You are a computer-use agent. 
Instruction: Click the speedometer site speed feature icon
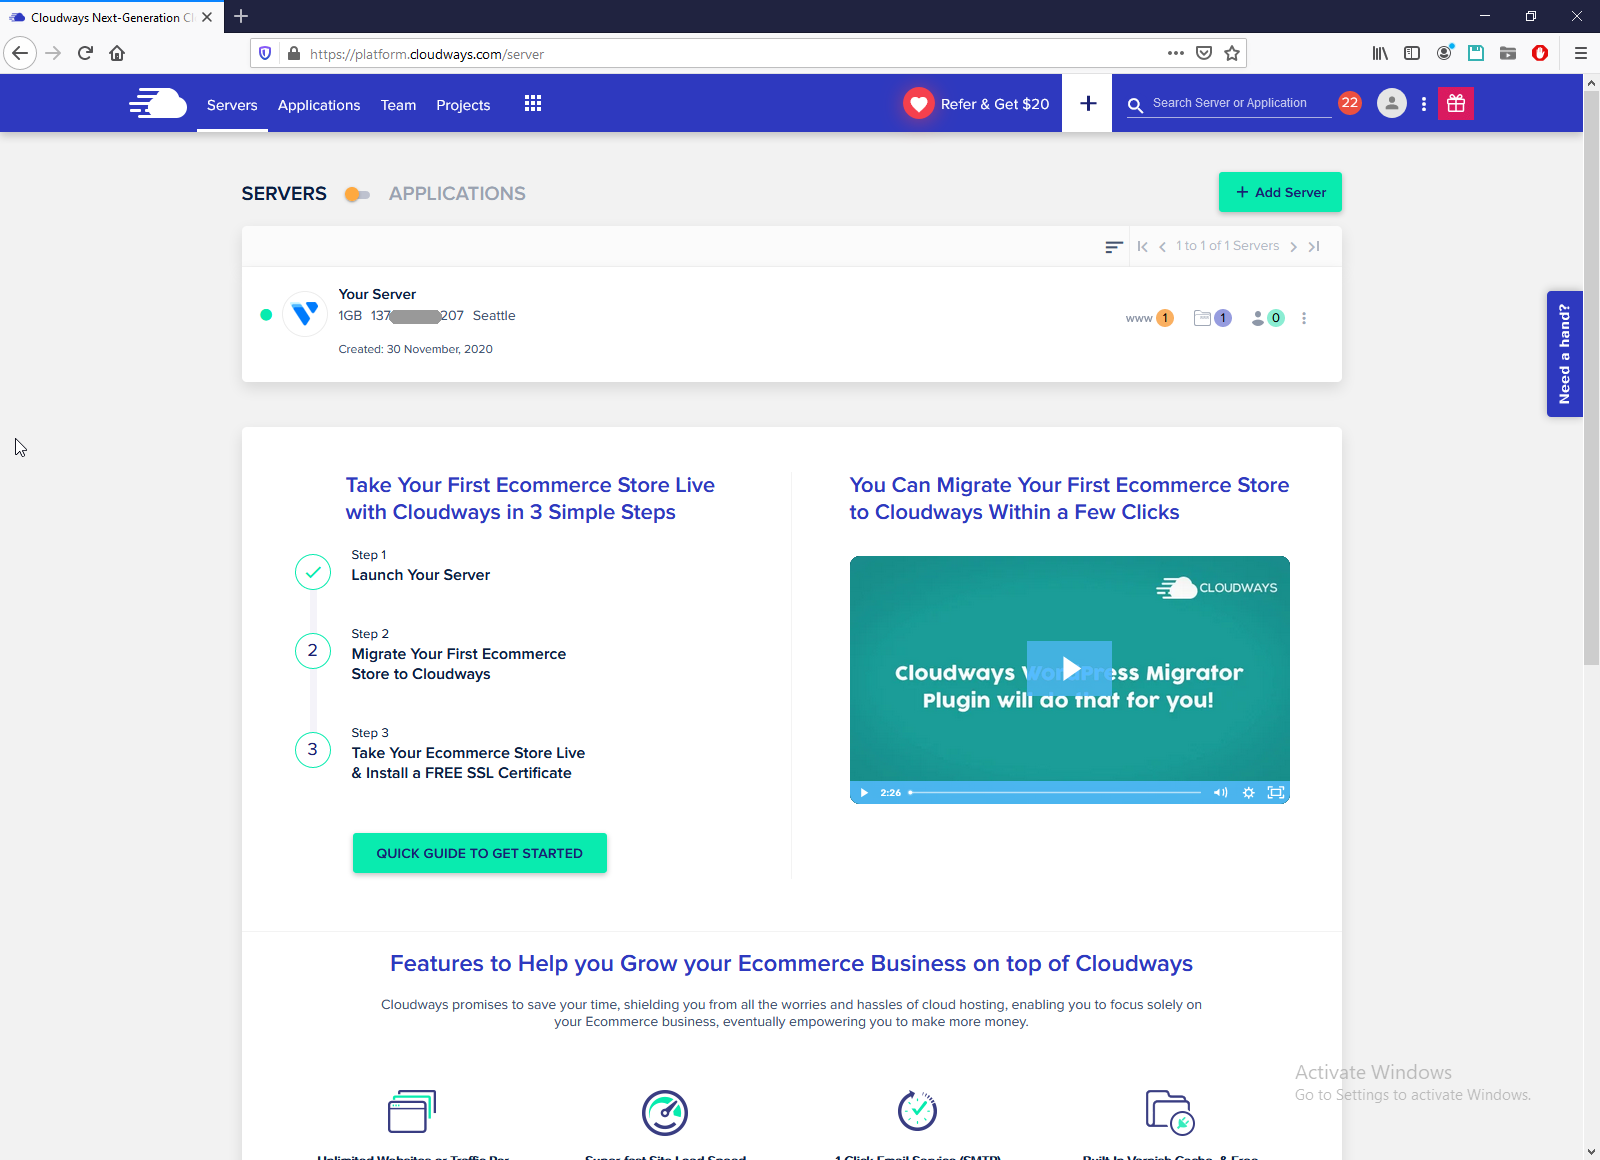tap(665, 1112)
